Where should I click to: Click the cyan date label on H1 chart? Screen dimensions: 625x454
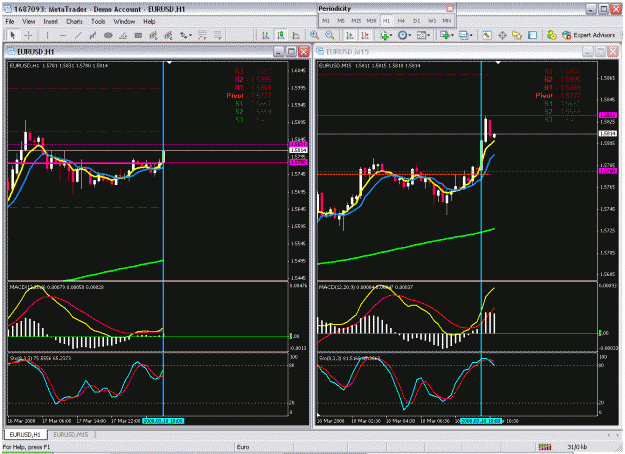[x=163, y=421]
